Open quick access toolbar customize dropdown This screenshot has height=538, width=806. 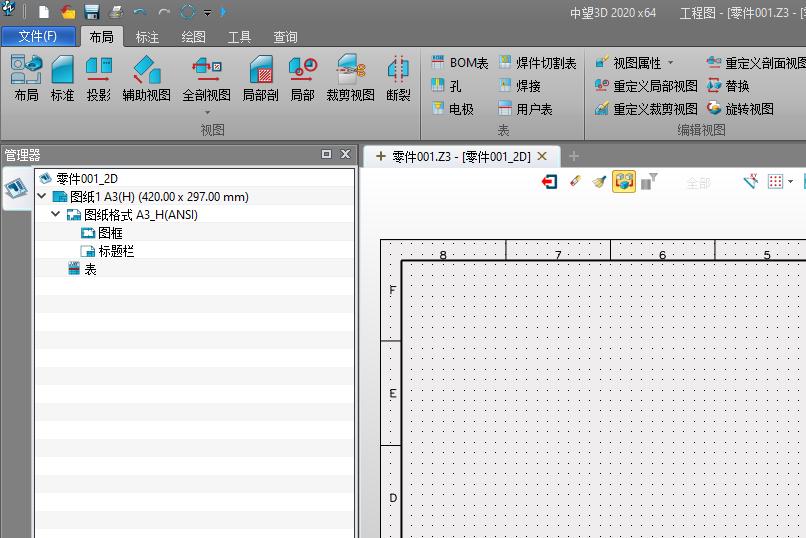[x=207, y=12]
